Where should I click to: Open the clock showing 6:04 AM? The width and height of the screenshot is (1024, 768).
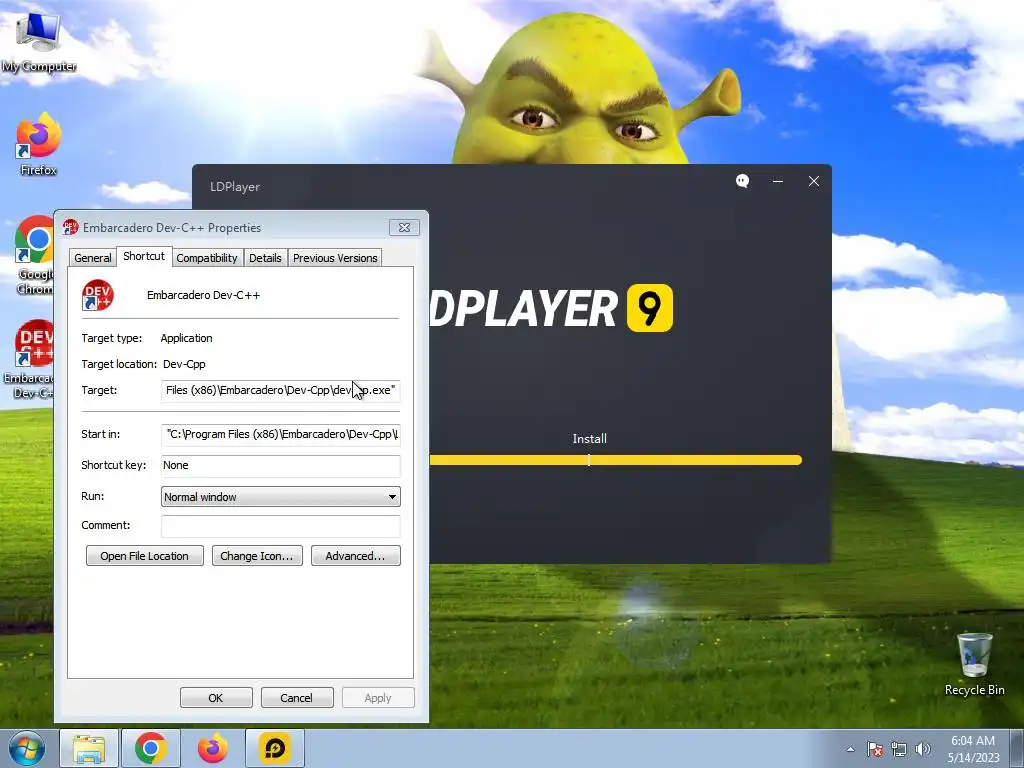click(973, 749)
